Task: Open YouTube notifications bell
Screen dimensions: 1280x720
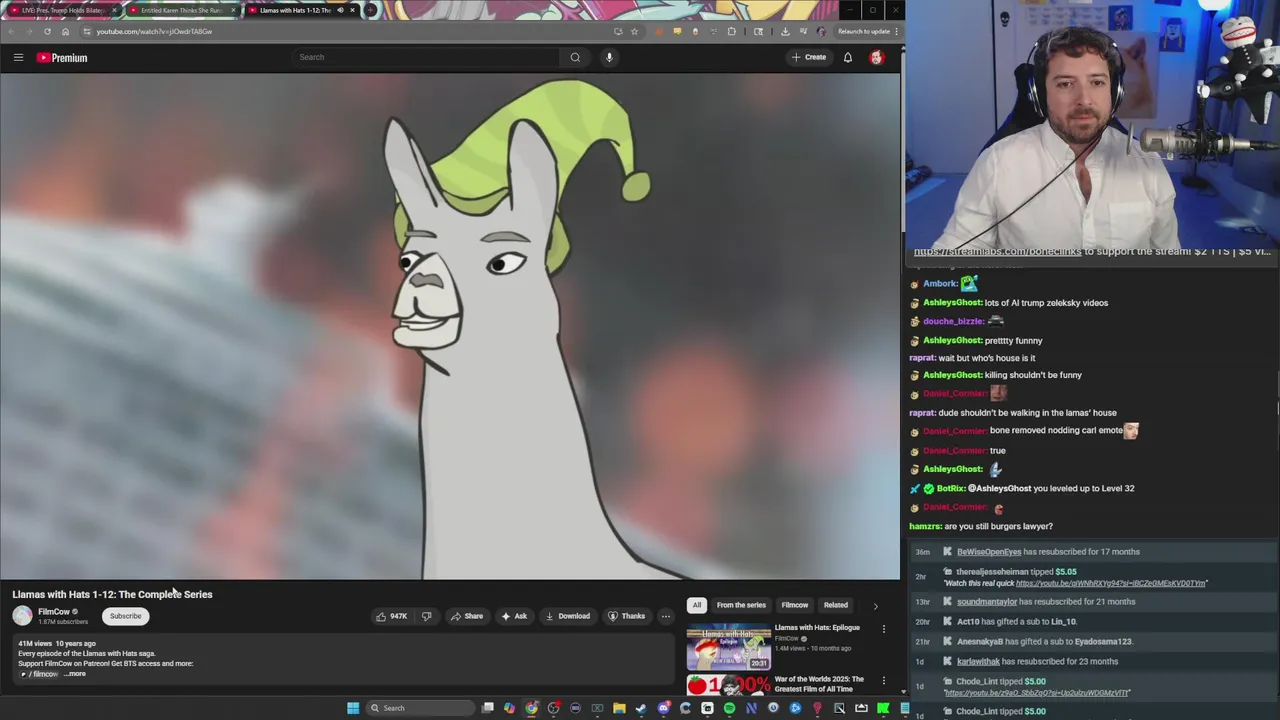Action: (x=847, y=57)
